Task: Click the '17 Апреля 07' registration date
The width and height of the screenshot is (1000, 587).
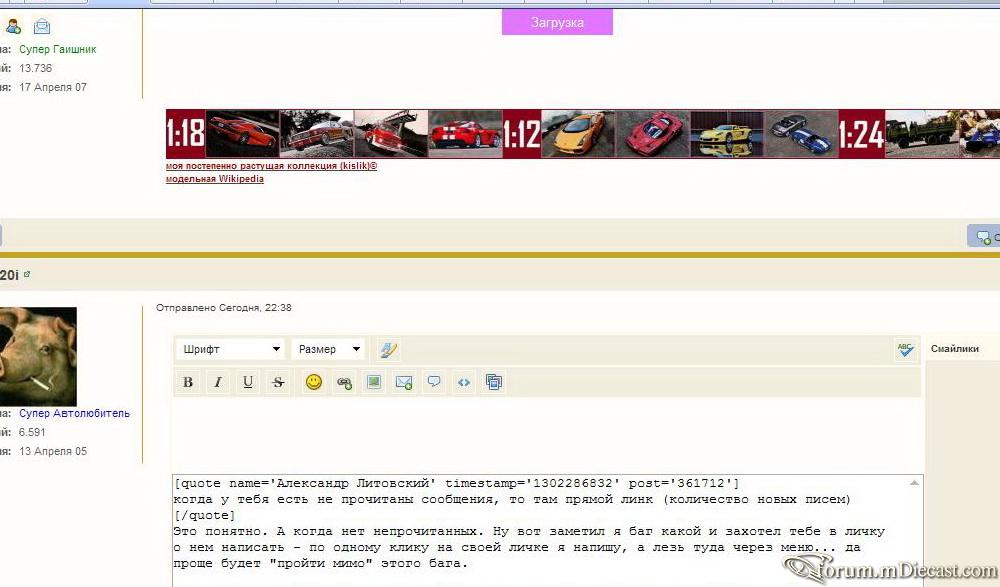Action: point(53,87)
